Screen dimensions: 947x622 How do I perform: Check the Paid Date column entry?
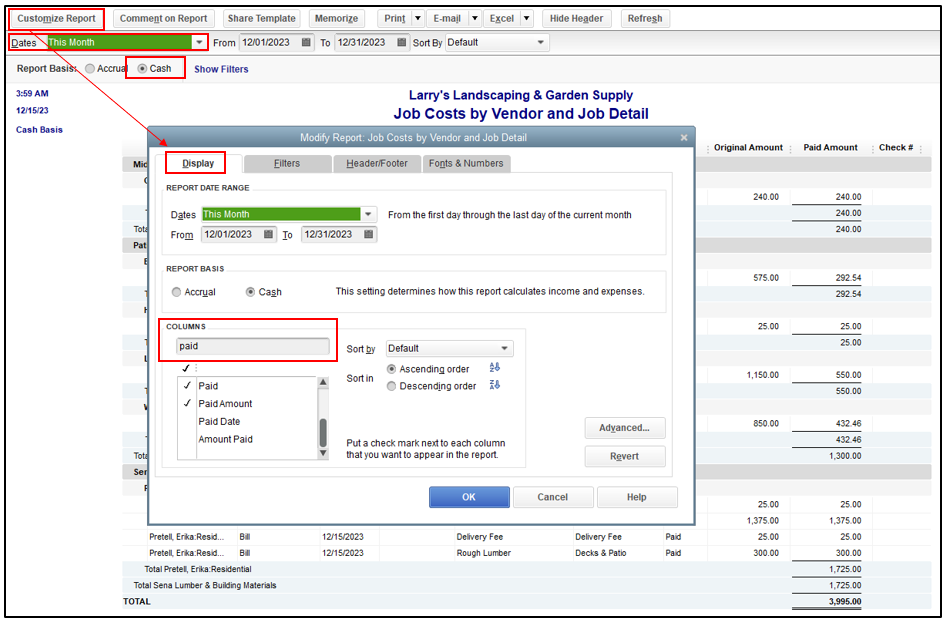coord(187,422)
